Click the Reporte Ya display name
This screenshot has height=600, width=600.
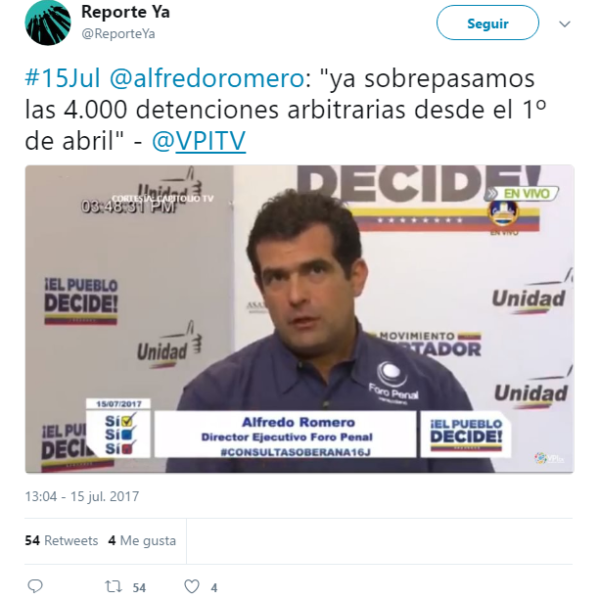[x=126, y=12]
